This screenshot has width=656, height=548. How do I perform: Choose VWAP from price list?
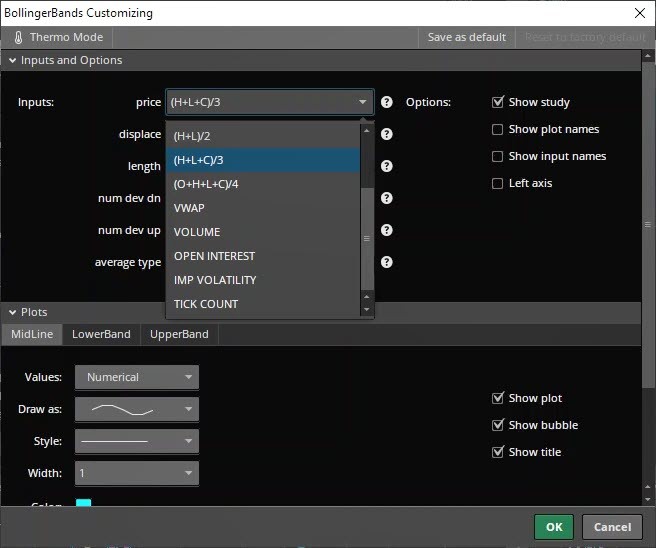tap(263, 208)
